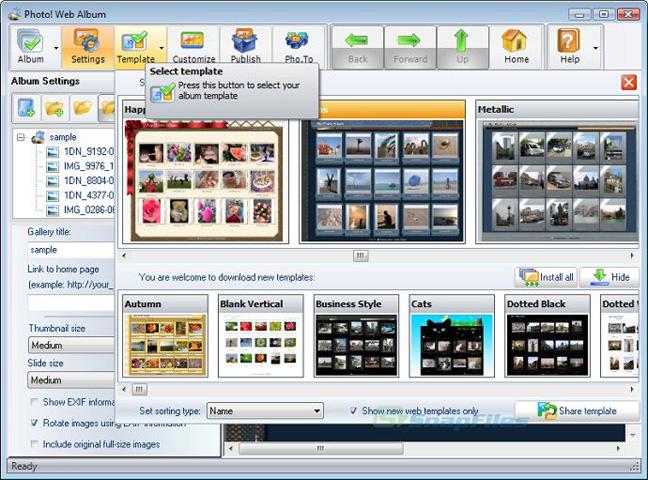Open the Customize toolbar button

click(x=193, y=47)
